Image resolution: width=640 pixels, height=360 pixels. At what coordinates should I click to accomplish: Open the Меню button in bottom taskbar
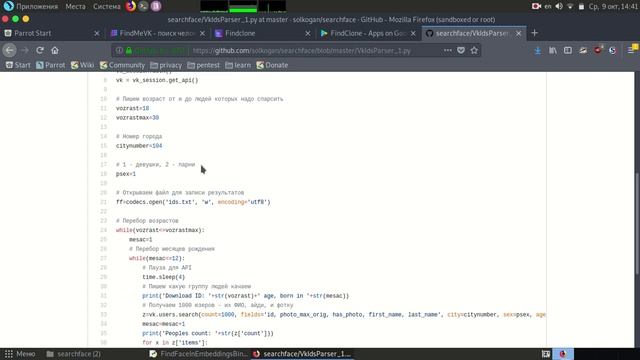click(x=20, y=354)
